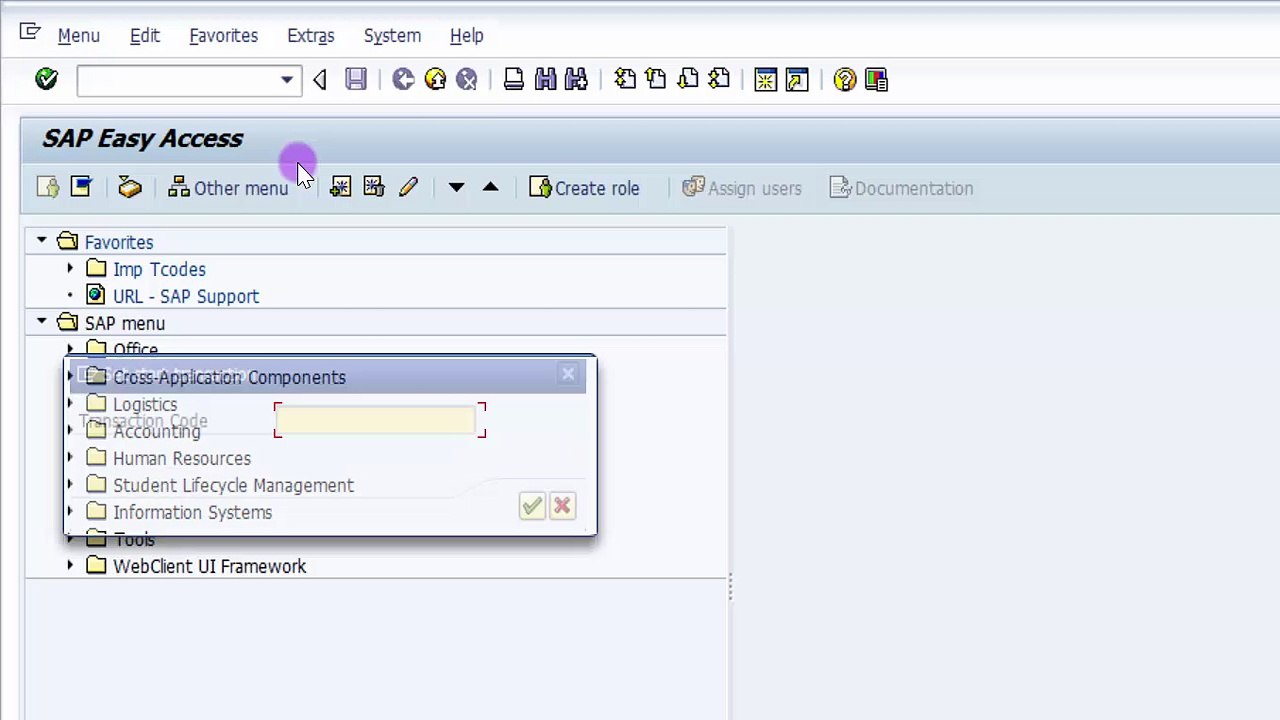The width and height of the screenshot is (1280, 720).
Task: Expand the Human Resources folder
Action: [x=69, y=457]
